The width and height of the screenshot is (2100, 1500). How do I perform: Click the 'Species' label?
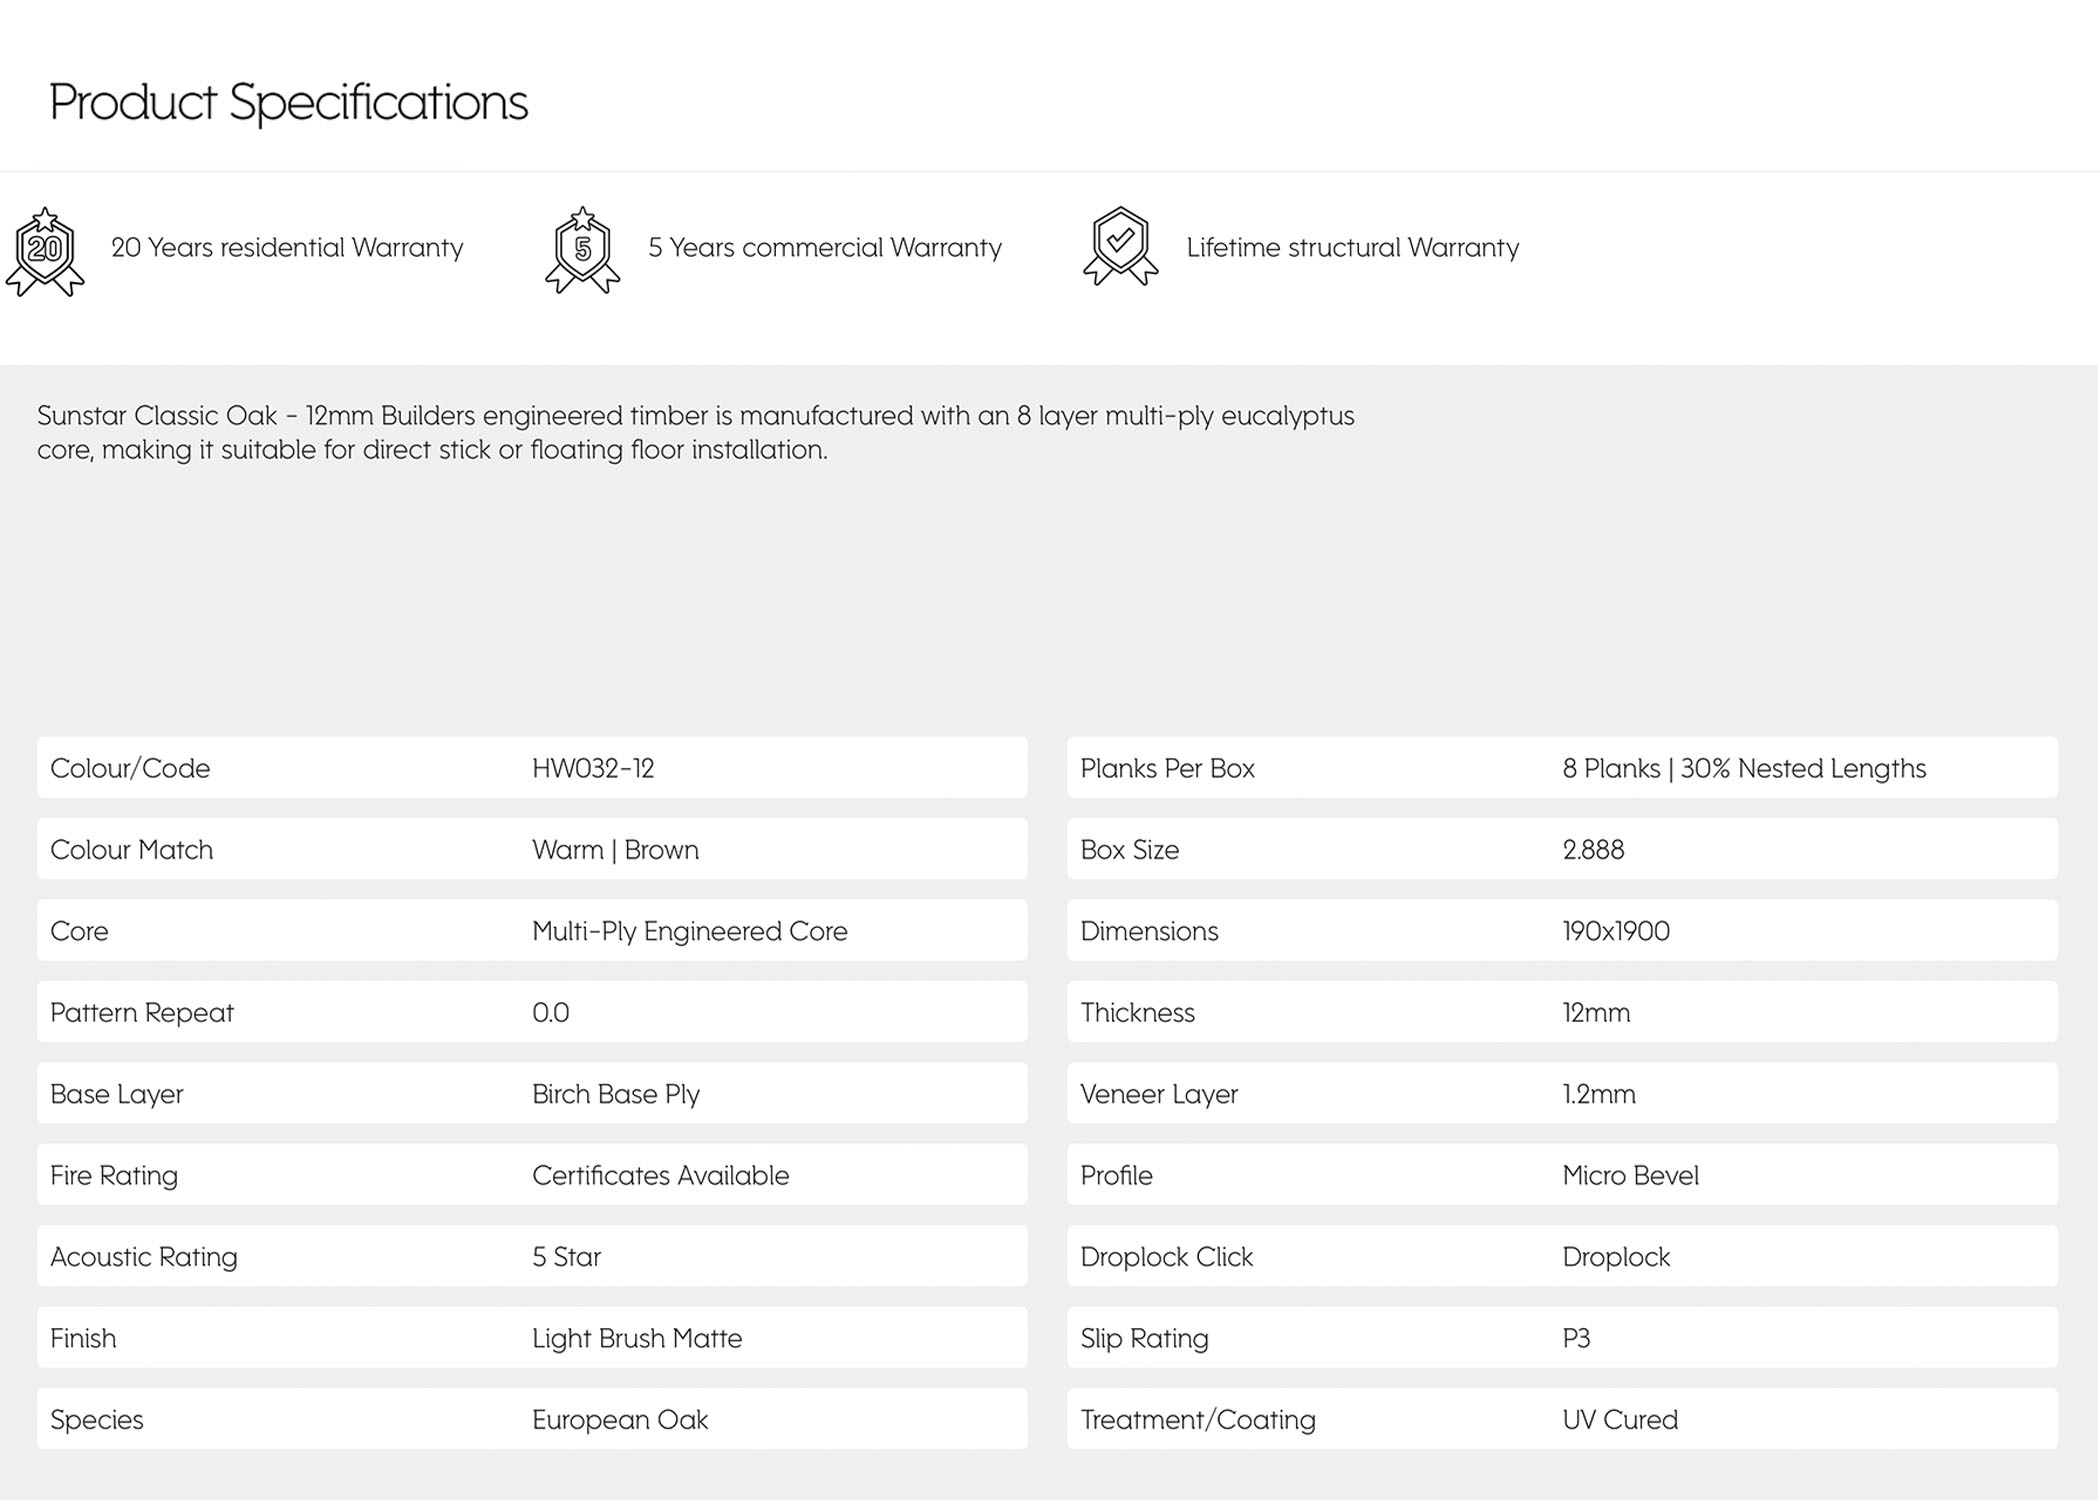click(x=97, y=1420)
